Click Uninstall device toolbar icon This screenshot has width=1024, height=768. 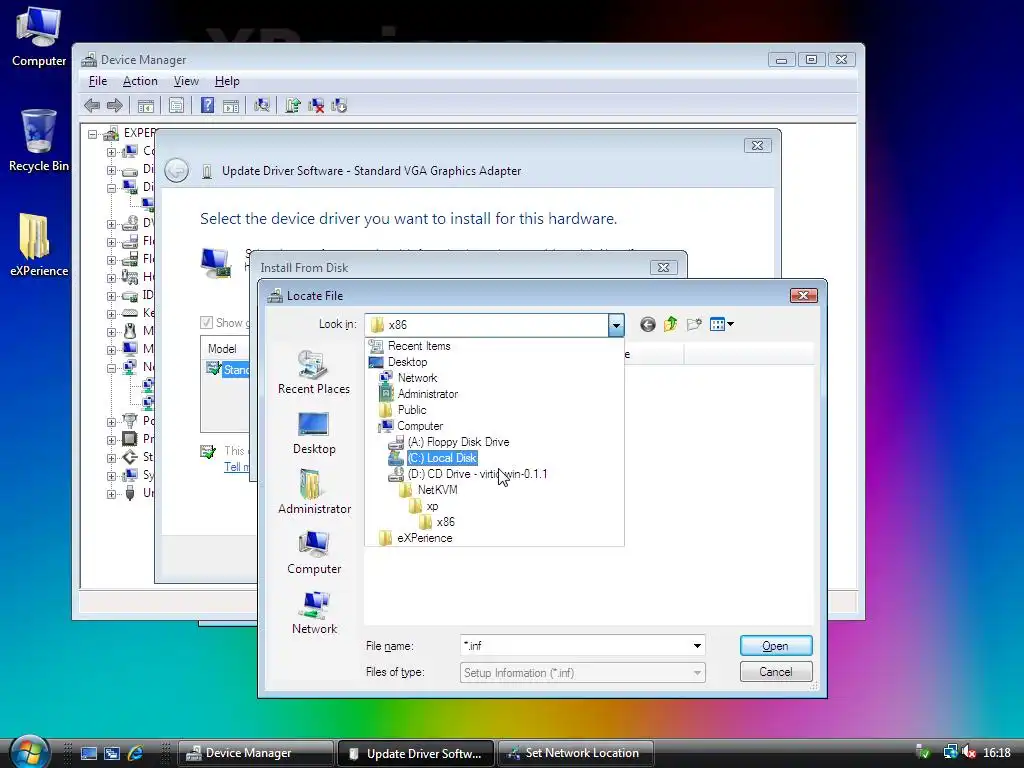coord(316,105)
